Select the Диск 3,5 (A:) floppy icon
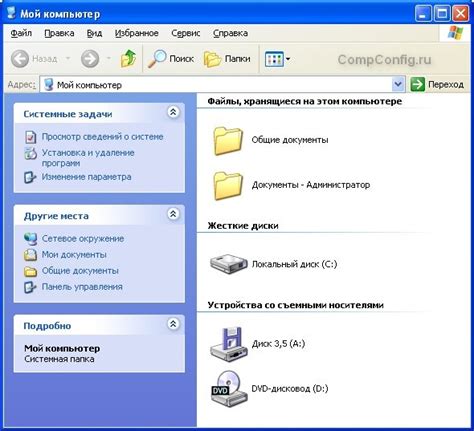Image resolution: width=474 pixels, height=431 pixels. [228, 344]
